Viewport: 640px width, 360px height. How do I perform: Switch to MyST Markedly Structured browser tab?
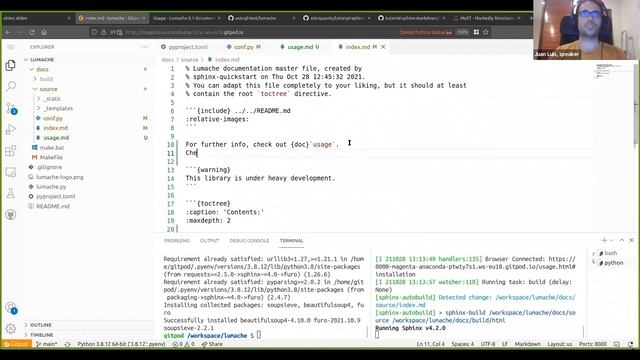pyautogui.click(x=487, y=18)
